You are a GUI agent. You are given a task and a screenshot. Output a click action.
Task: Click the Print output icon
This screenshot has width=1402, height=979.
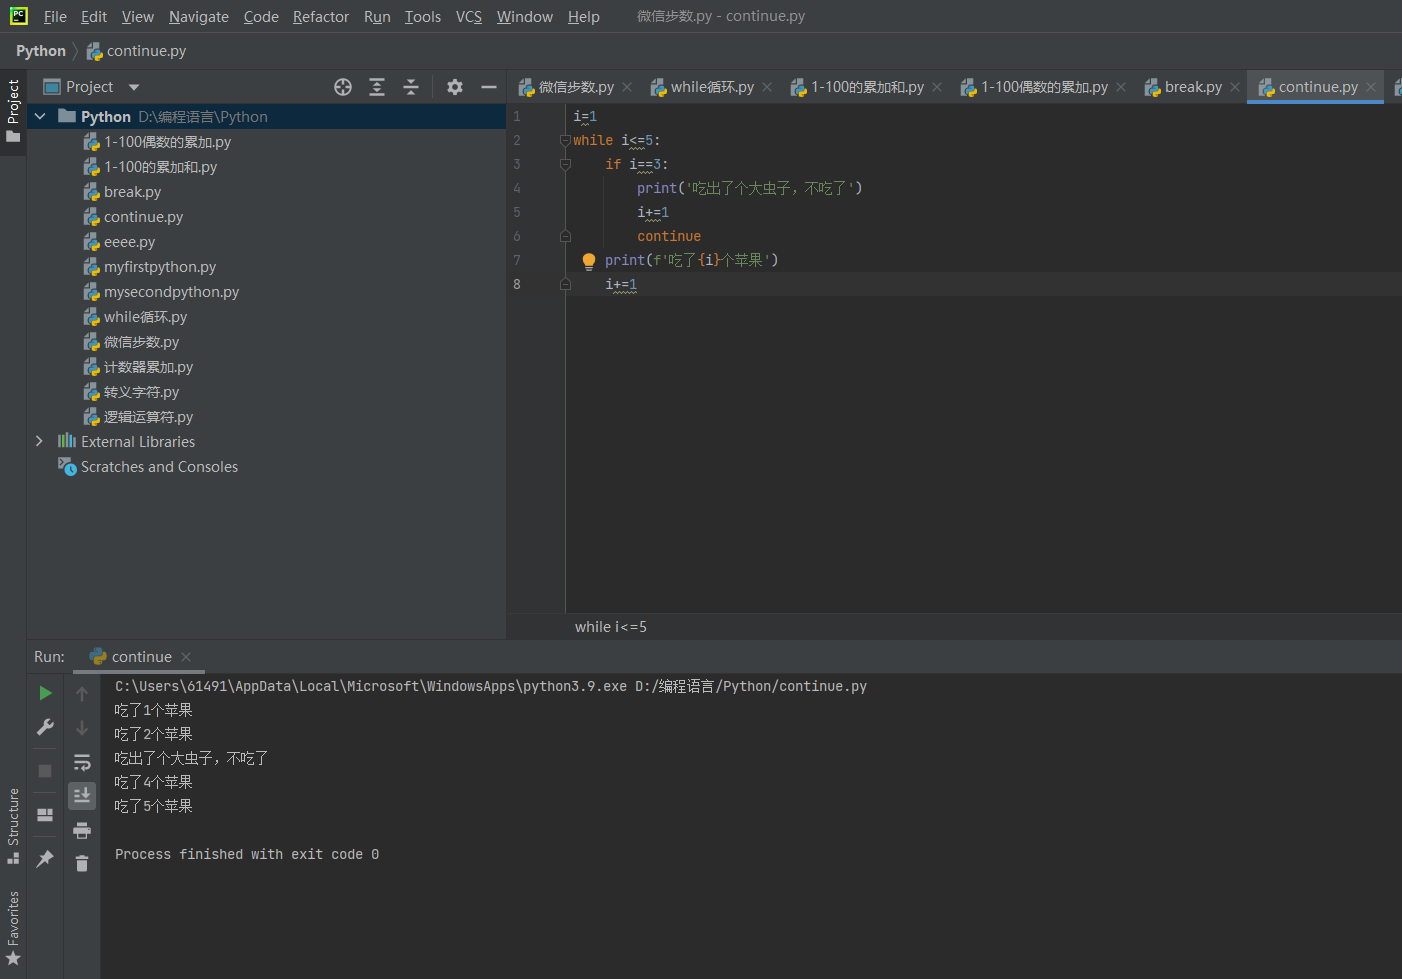click(82, 830)
